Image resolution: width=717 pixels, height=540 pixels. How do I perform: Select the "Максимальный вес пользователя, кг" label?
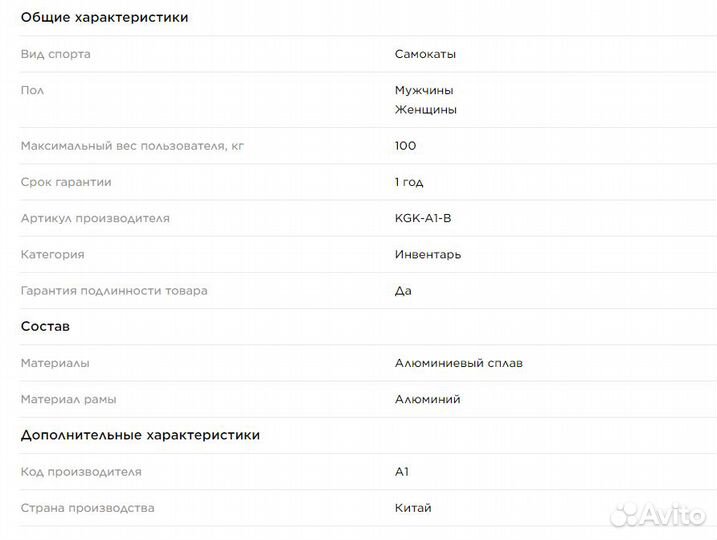[x=132, y=146]
